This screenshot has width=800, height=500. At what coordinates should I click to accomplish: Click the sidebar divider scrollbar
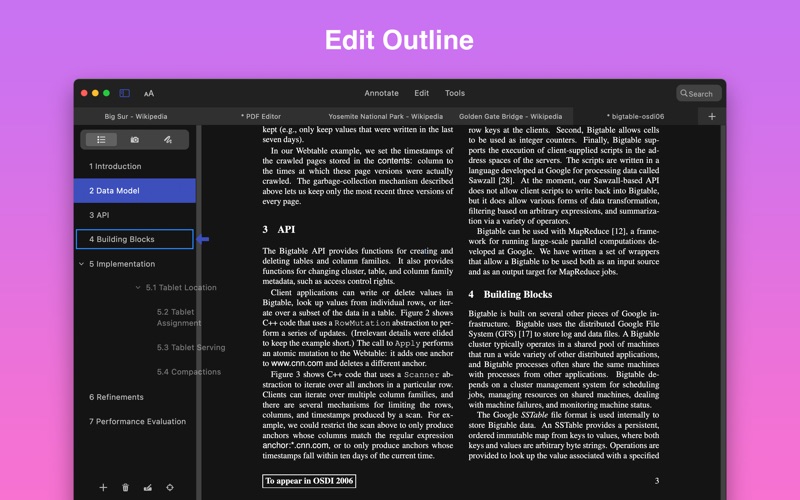[x=199, y=312]
